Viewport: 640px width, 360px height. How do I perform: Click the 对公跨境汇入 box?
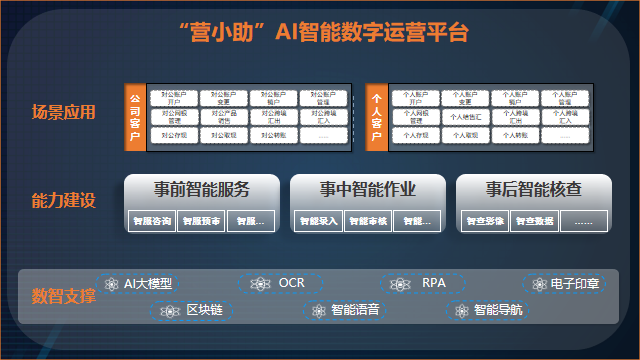(x=323, y=117)
